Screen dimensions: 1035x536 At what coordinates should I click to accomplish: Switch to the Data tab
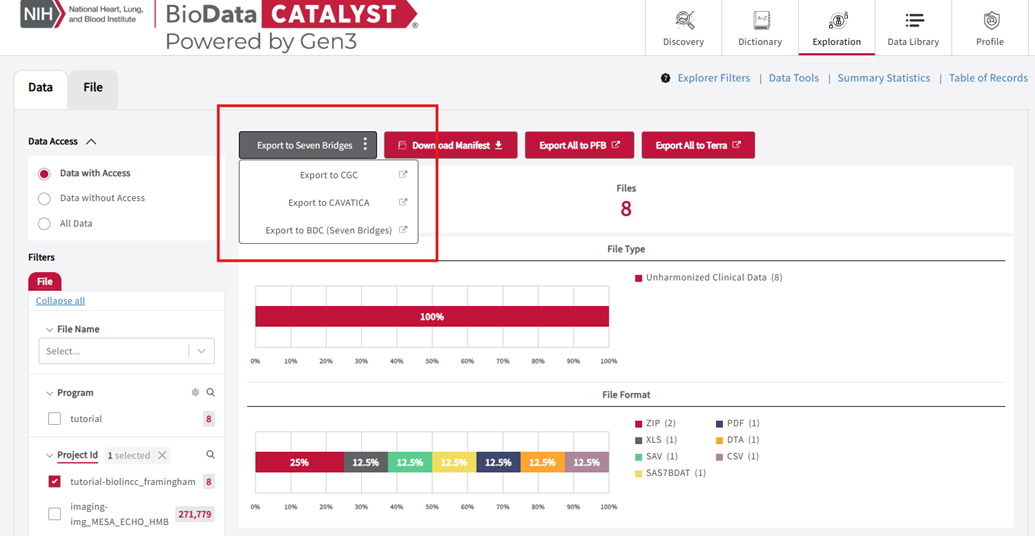click(x=40, y=89)
